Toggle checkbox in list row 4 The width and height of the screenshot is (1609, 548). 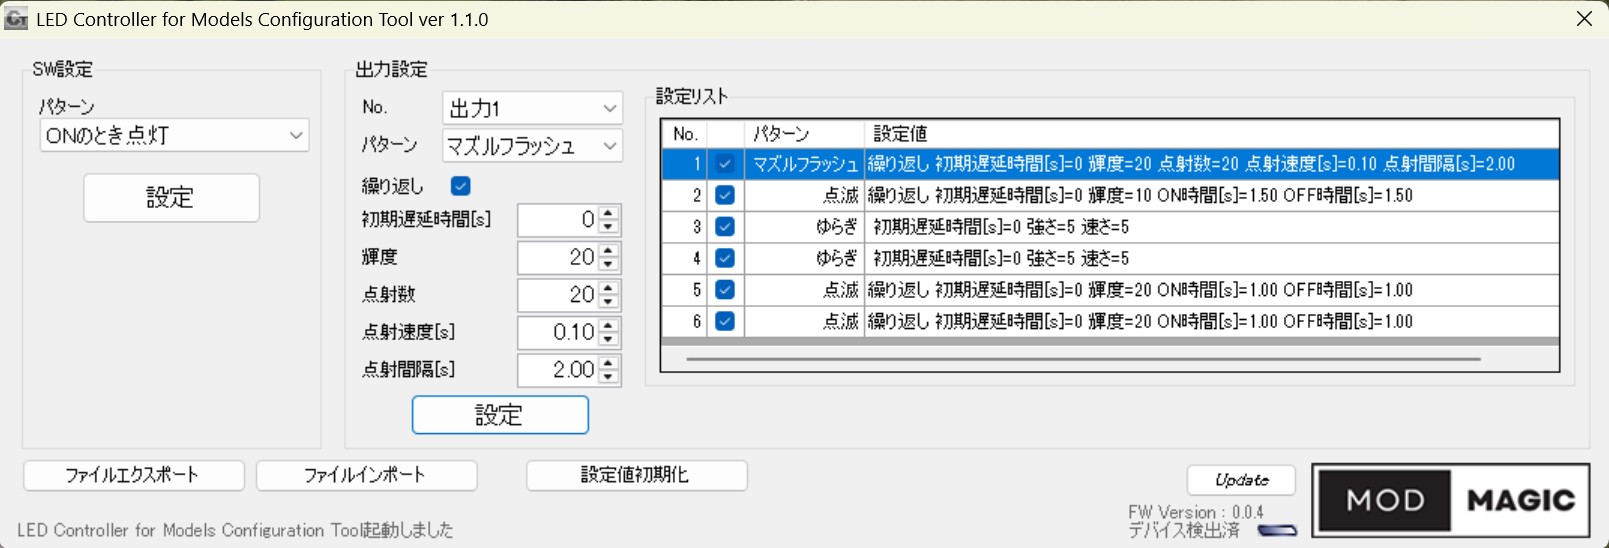(725, 258)
